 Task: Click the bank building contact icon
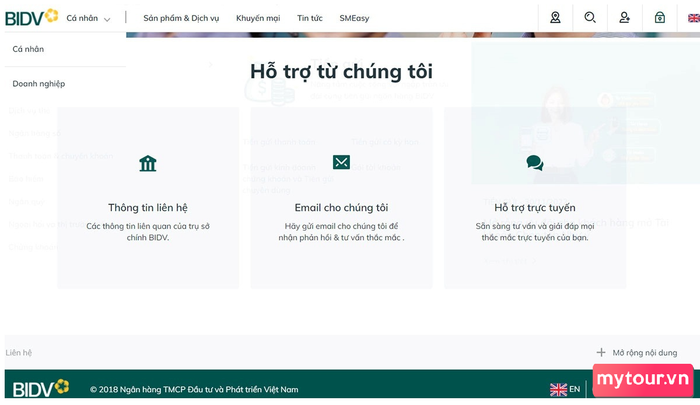(148, 163)
